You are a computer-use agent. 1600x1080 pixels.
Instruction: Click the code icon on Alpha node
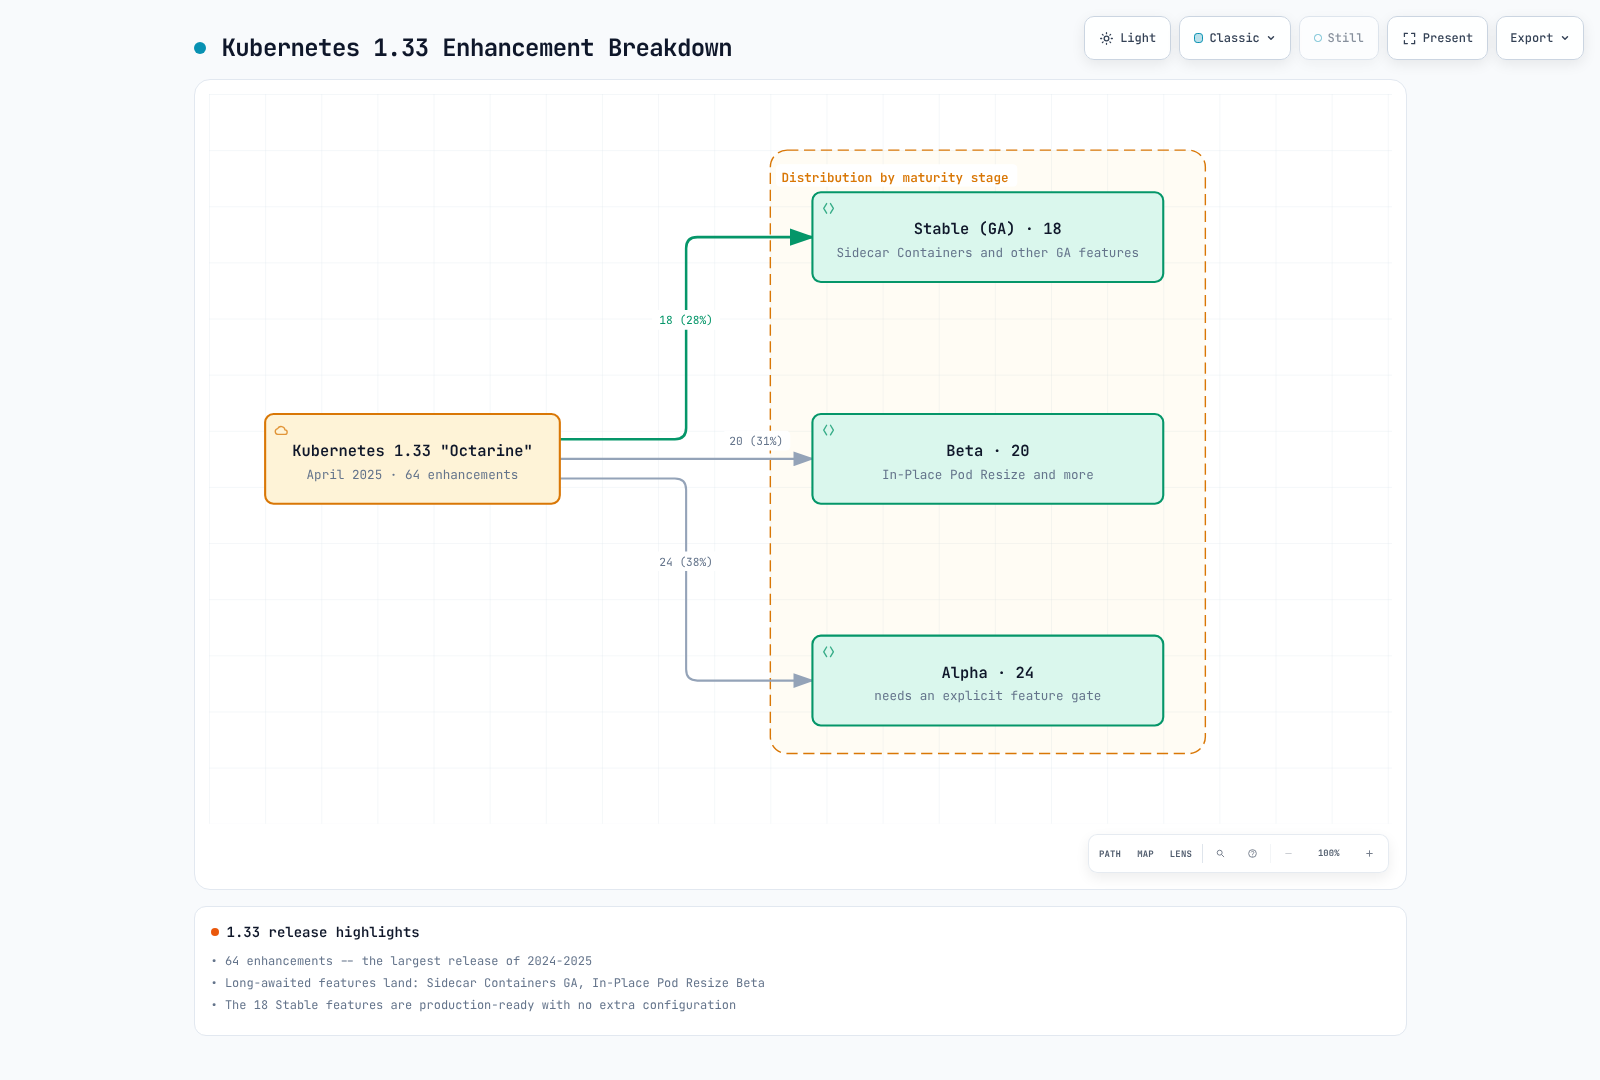(x=828, y=652)
